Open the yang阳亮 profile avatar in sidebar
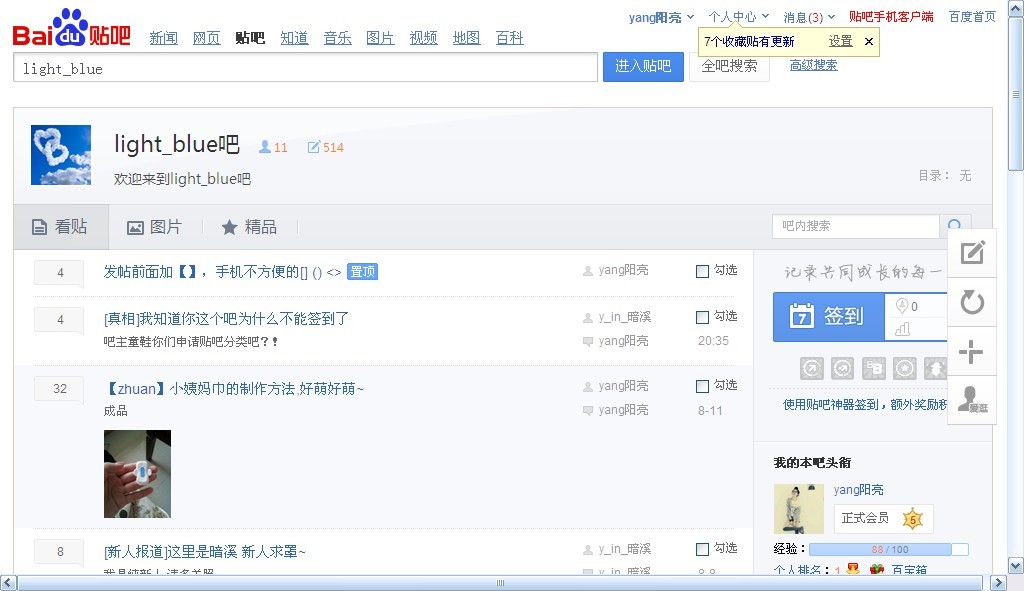The width and height of the screenshot is (1024, 591). (799, 508)
